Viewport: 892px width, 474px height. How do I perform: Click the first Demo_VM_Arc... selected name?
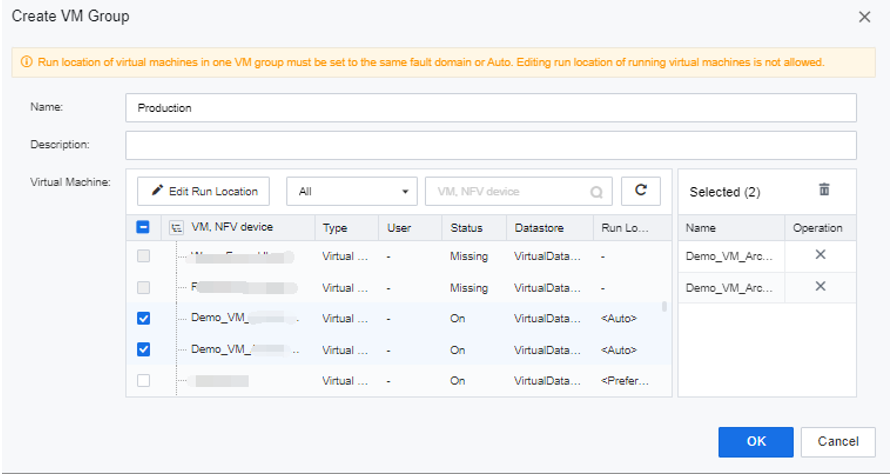[x=729, y=256]
